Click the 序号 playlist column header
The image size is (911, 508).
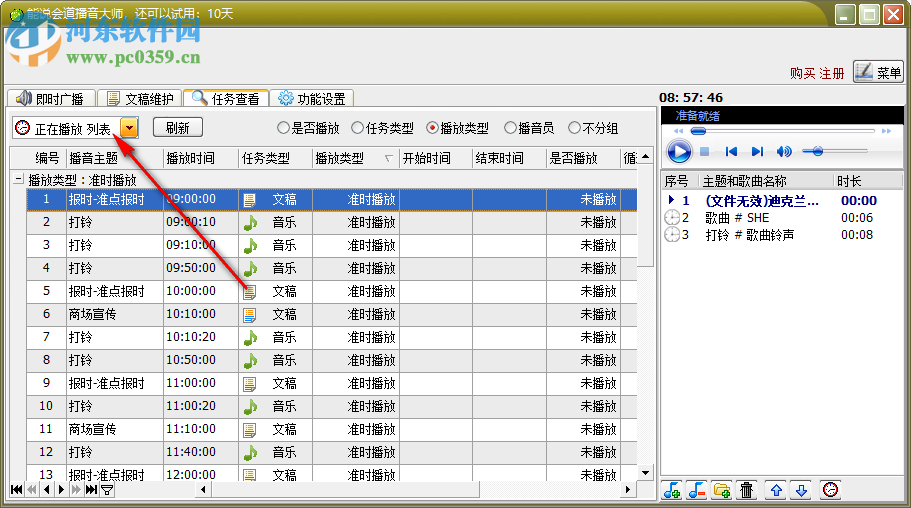[x=681, y=181]
